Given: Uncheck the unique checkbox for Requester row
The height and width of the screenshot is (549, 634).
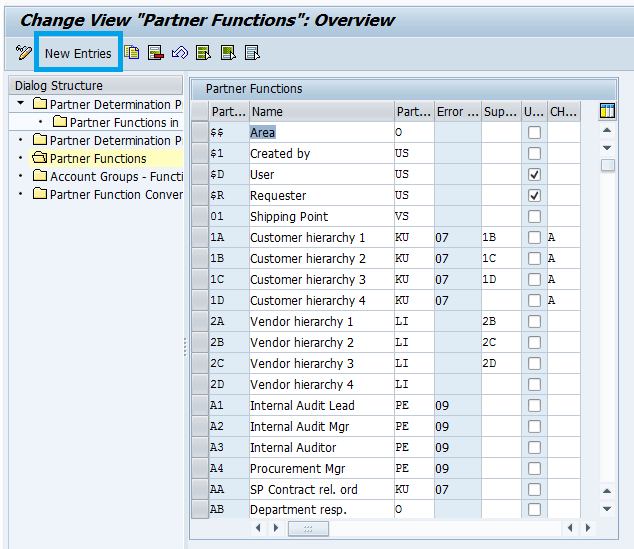Looking at the screenshot, I should tap(534, 196).
